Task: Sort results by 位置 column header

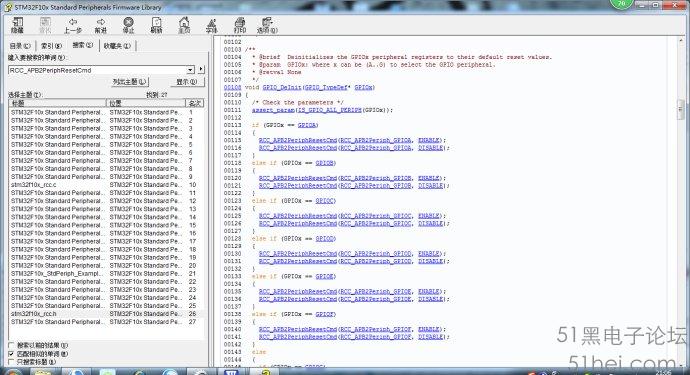Action: (146, 103)
